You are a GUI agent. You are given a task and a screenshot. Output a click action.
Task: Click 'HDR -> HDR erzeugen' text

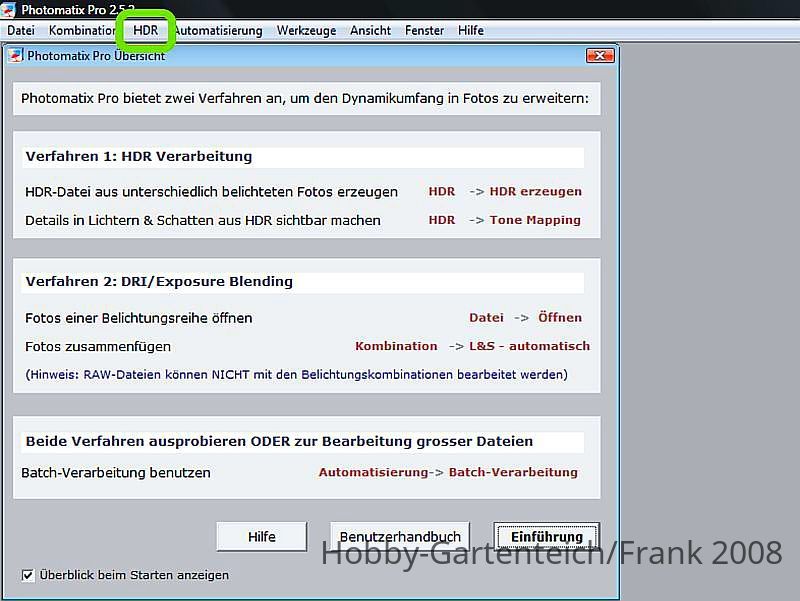click(505, 191)
